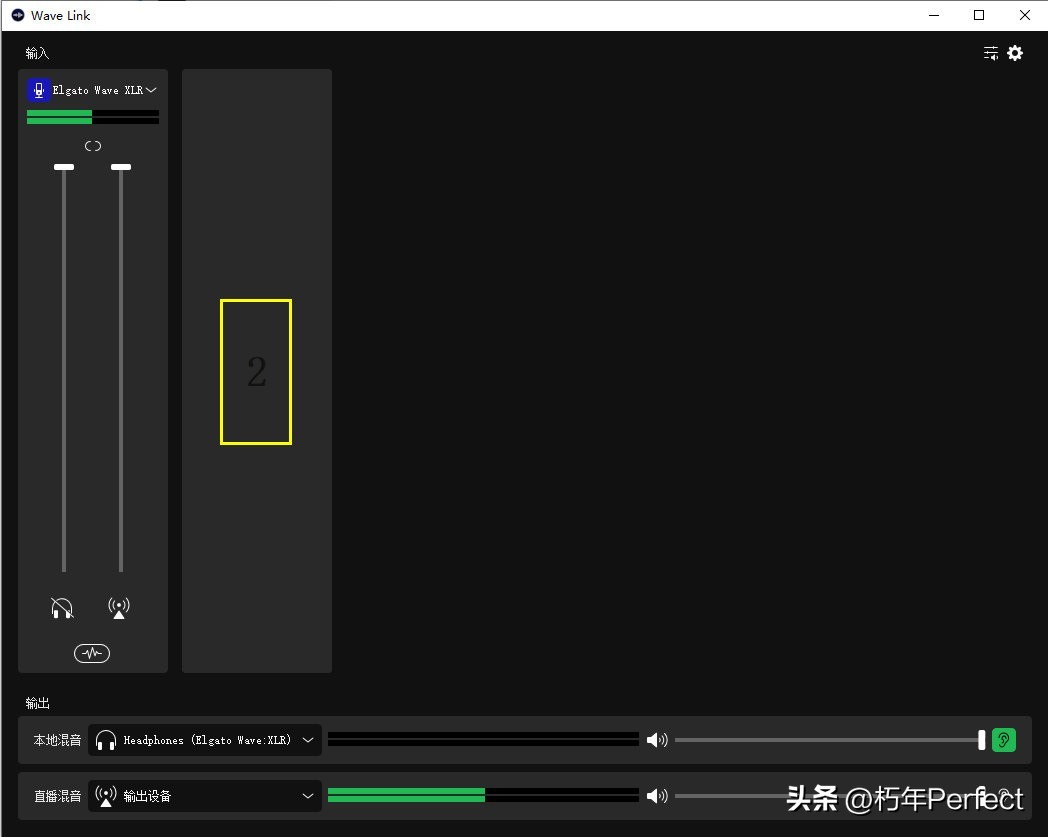Image resolution: width=1048 pixels, height=837 pixels.
Task: Minimize the Wave Link window
Action: (x=934, y=15)
